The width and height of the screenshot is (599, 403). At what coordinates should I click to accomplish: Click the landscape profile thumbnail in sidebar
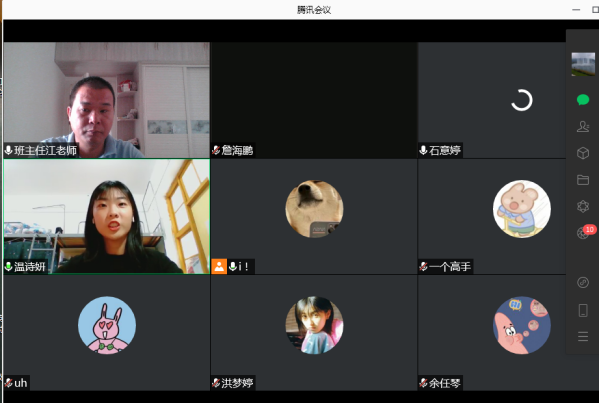(583, 64)
